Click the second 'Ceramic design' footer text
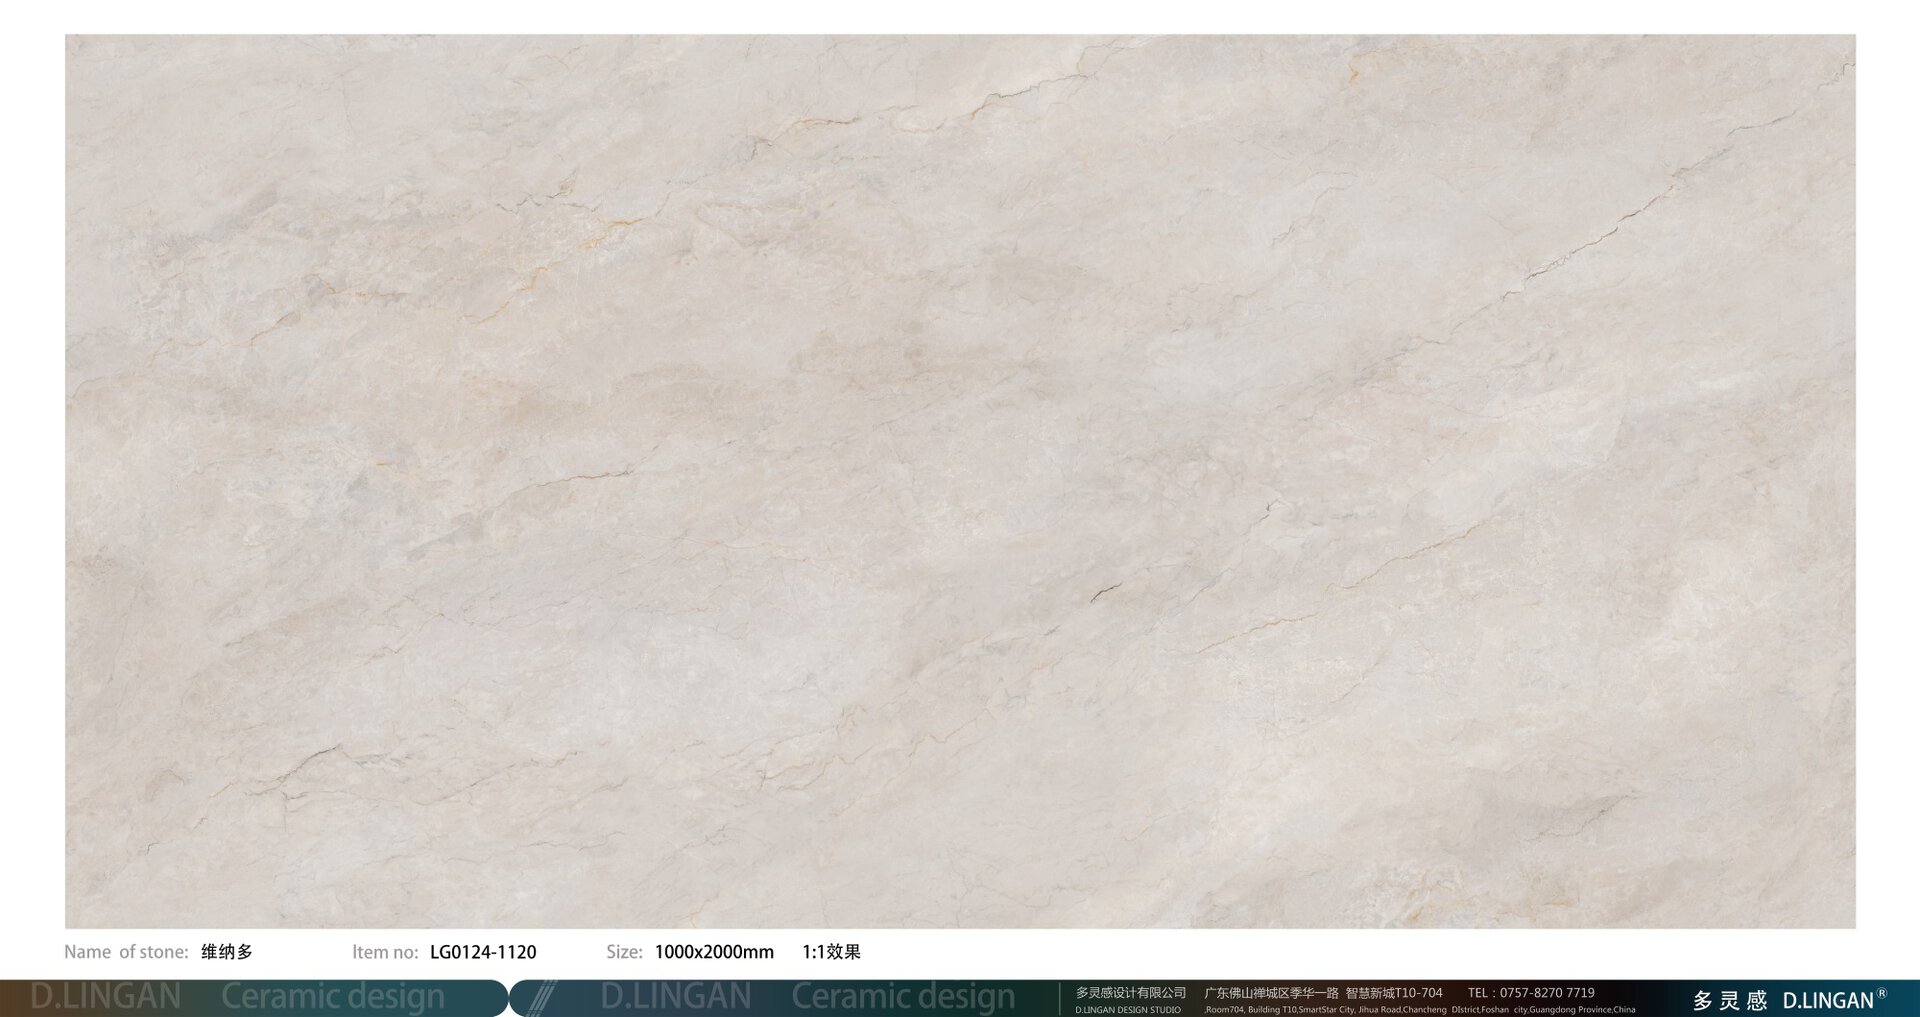1920x1017 pixels. [903, 997]
